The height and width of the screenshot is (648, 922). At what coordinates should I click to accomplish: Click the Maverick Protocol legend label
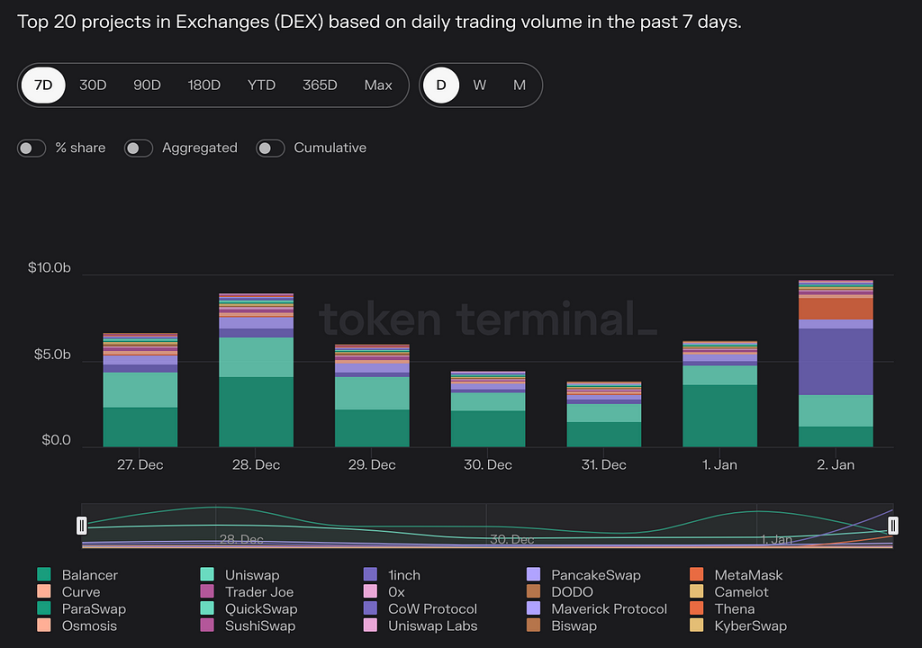point(609,609)
